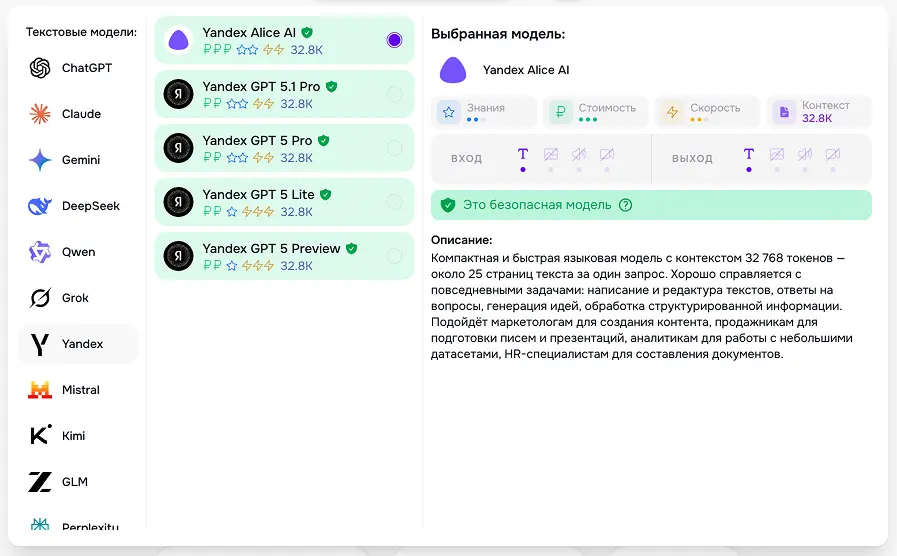This screenshot has height=556, width=897.
Task: Click Yandex GPT 5 Pro round logo
Action: pos(178,148)
